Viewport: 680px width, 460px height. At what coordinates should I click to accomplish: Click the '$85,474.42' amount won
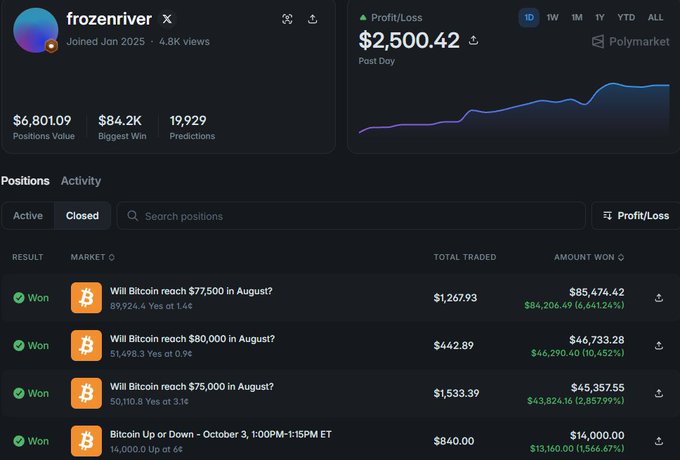click(597, 292)
